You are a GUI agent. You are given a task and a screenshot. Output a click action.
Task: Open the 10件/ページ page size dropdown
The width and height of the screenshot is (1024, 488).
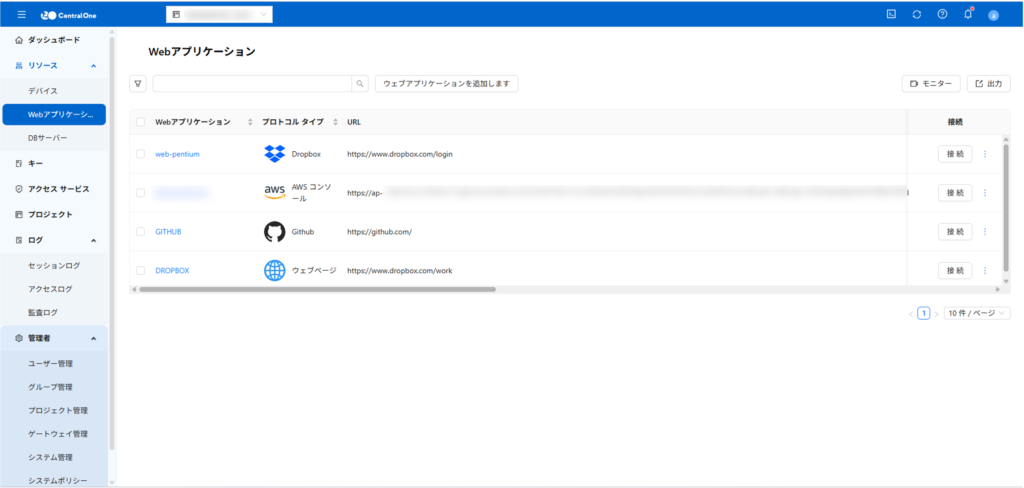tap(977, 313)
